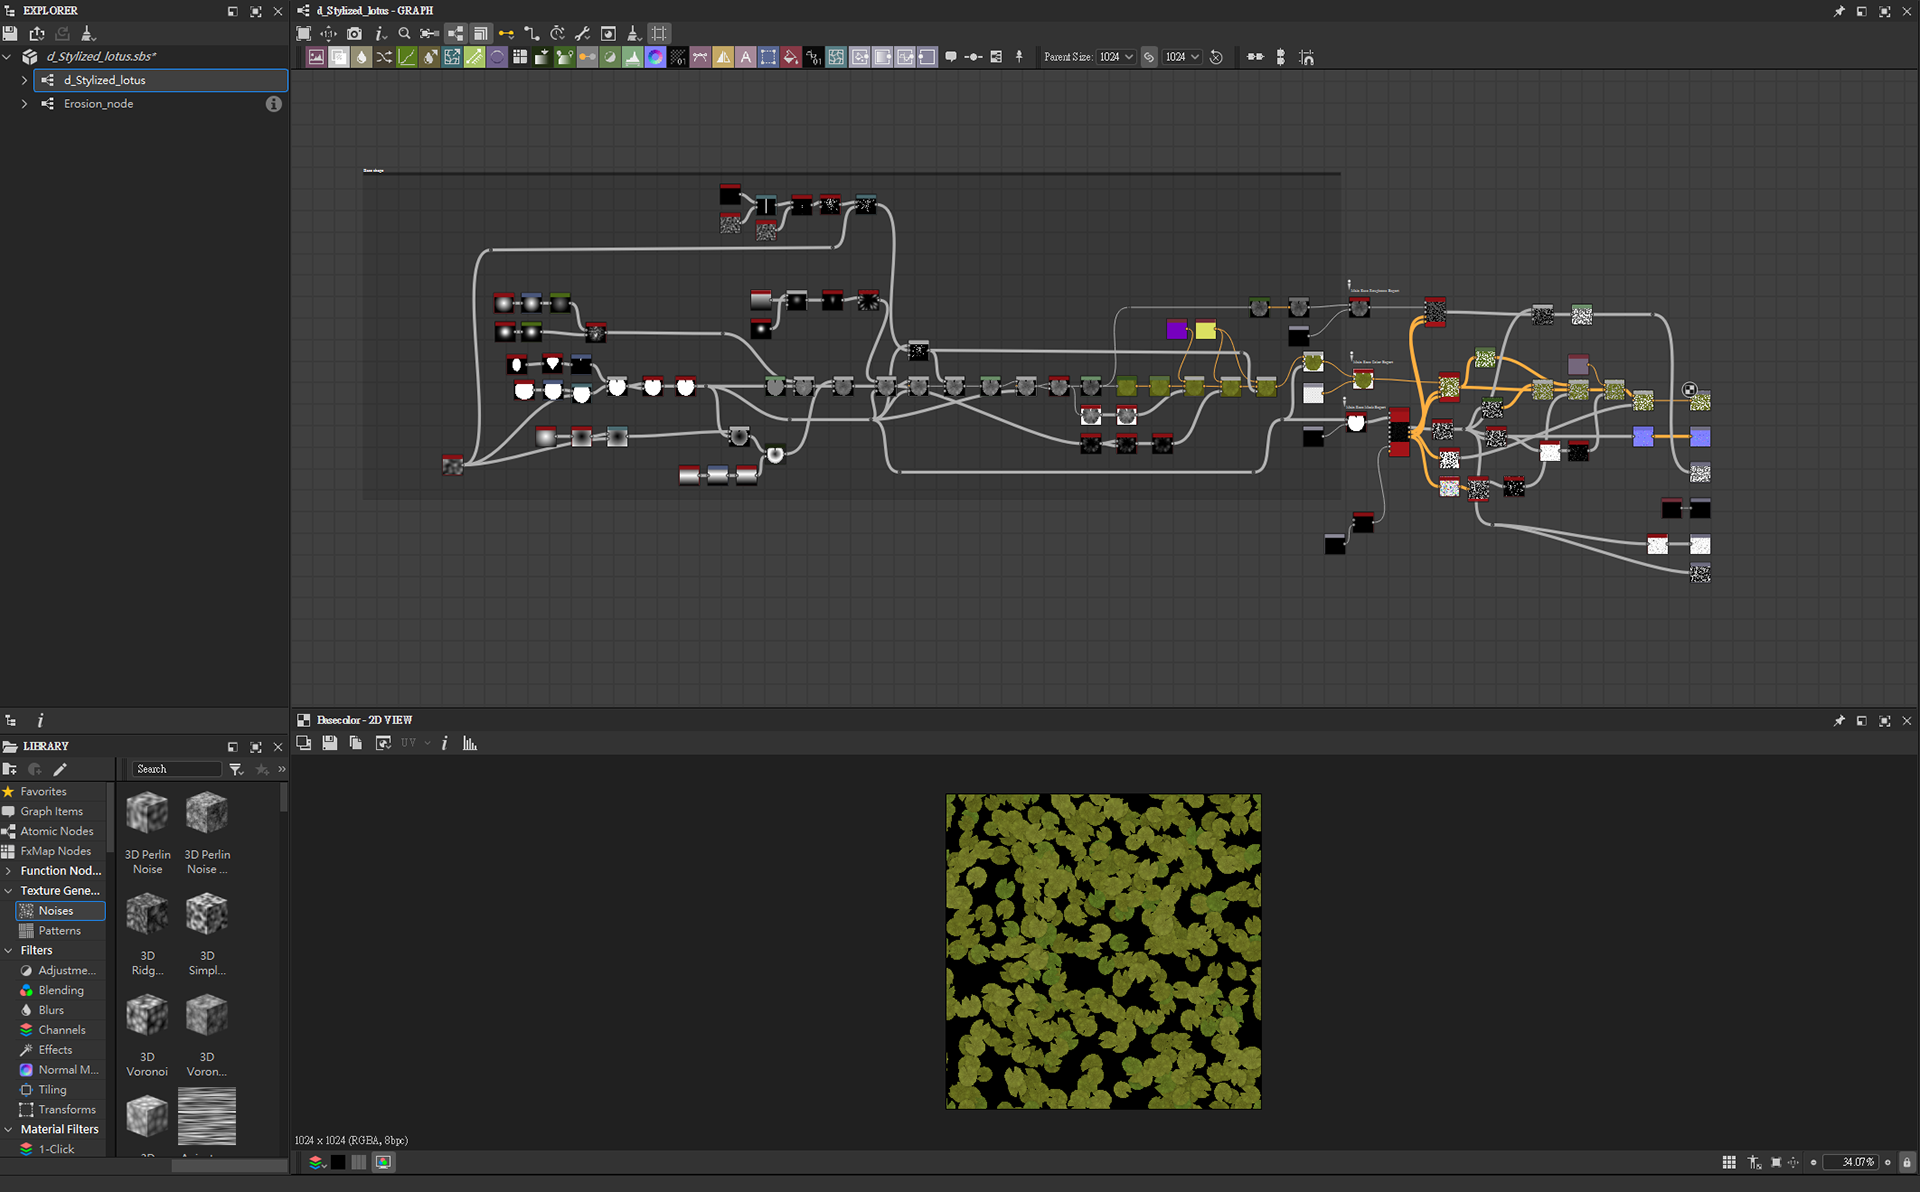Click the camera screenshot icon in graph toolbar
The width and height of the screenshot is (1920, 1192).
354,34
